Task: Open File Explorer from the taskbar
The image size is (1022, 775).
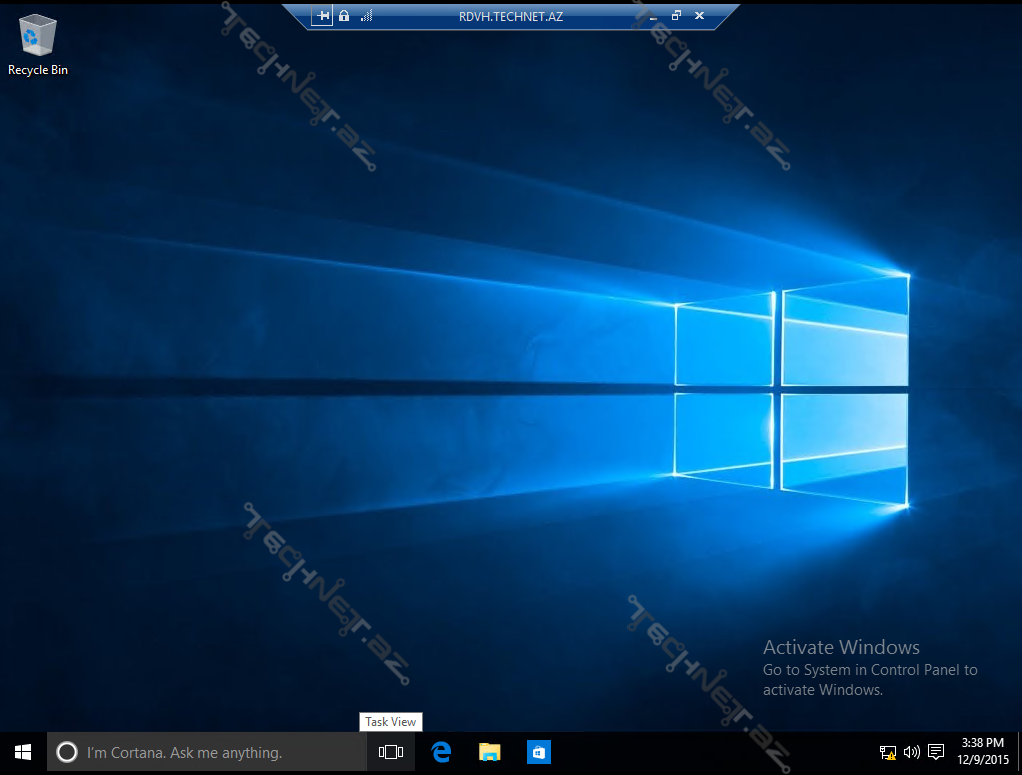Action: [489, 752]
